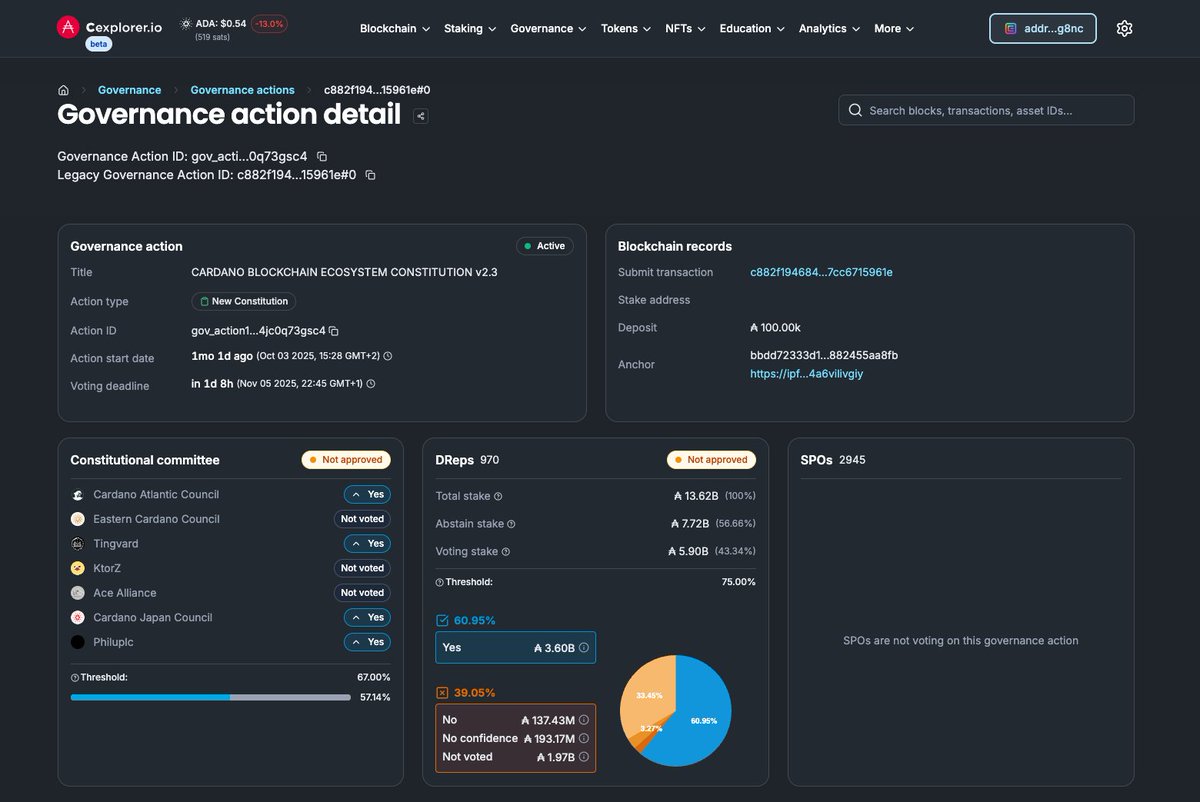Screen dimensions: 1200x802
Task: Click the home icon in breadcrumbs
Action: 63,90
